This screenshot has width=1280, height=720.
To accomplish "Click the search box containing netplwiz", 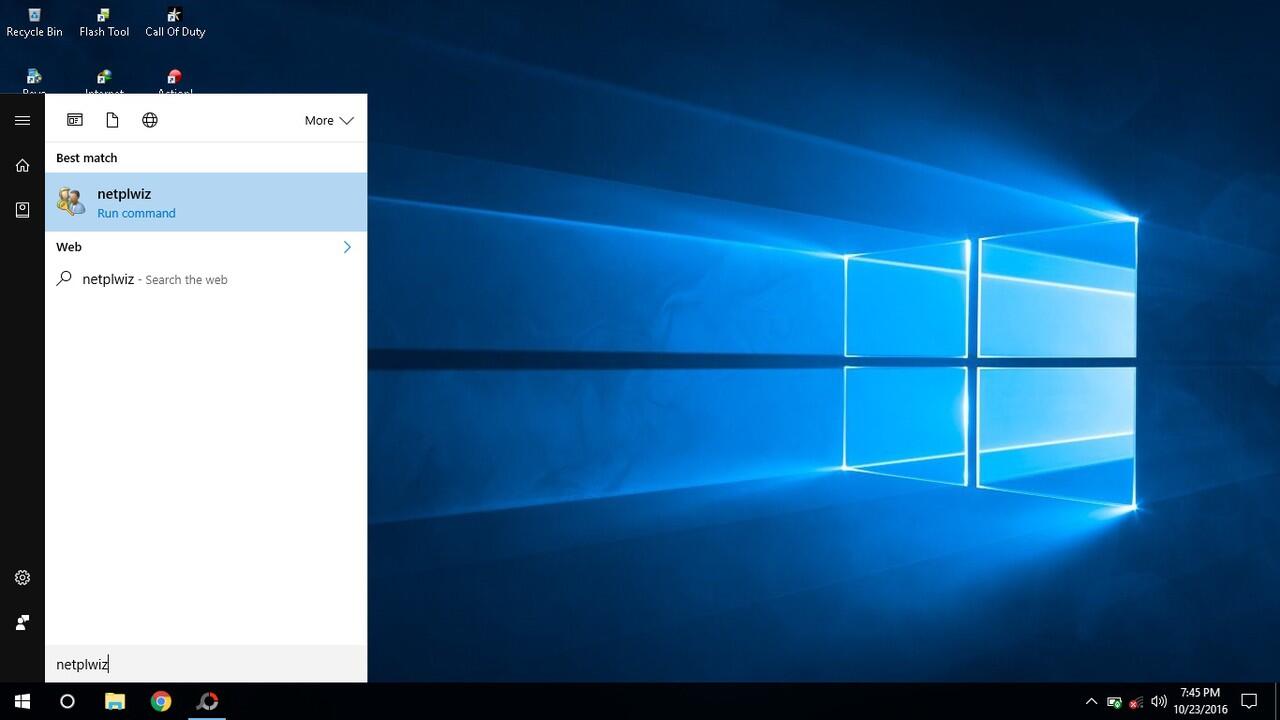I will coord(205,664).
